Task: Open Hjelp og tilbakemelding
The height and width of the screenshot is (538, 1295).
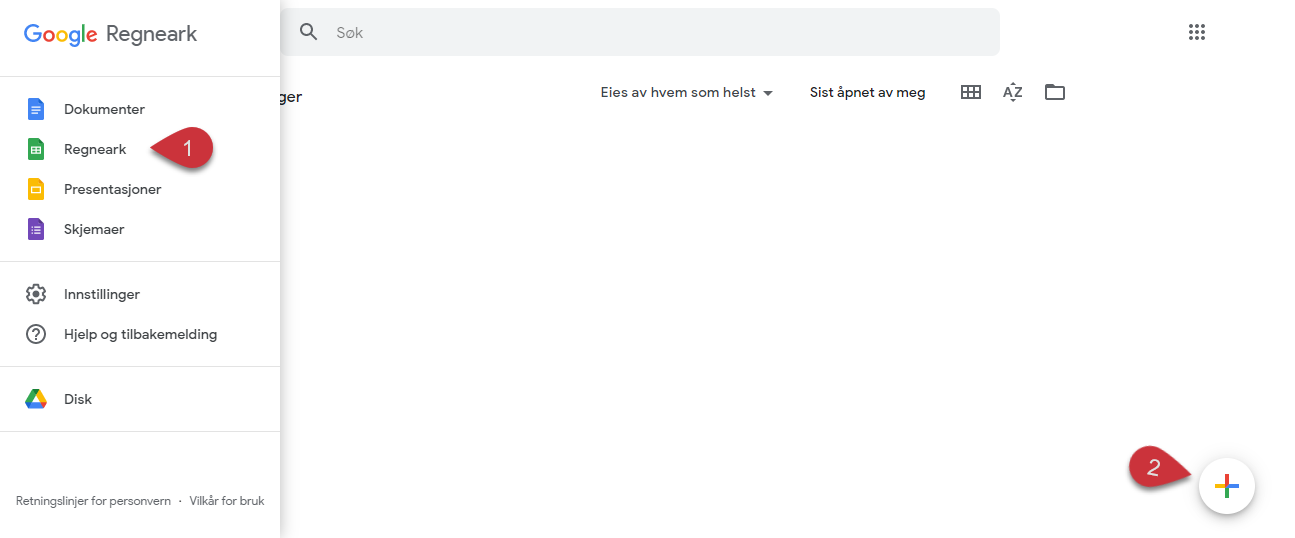Action: pyautogui.click(x=140, y=334)
